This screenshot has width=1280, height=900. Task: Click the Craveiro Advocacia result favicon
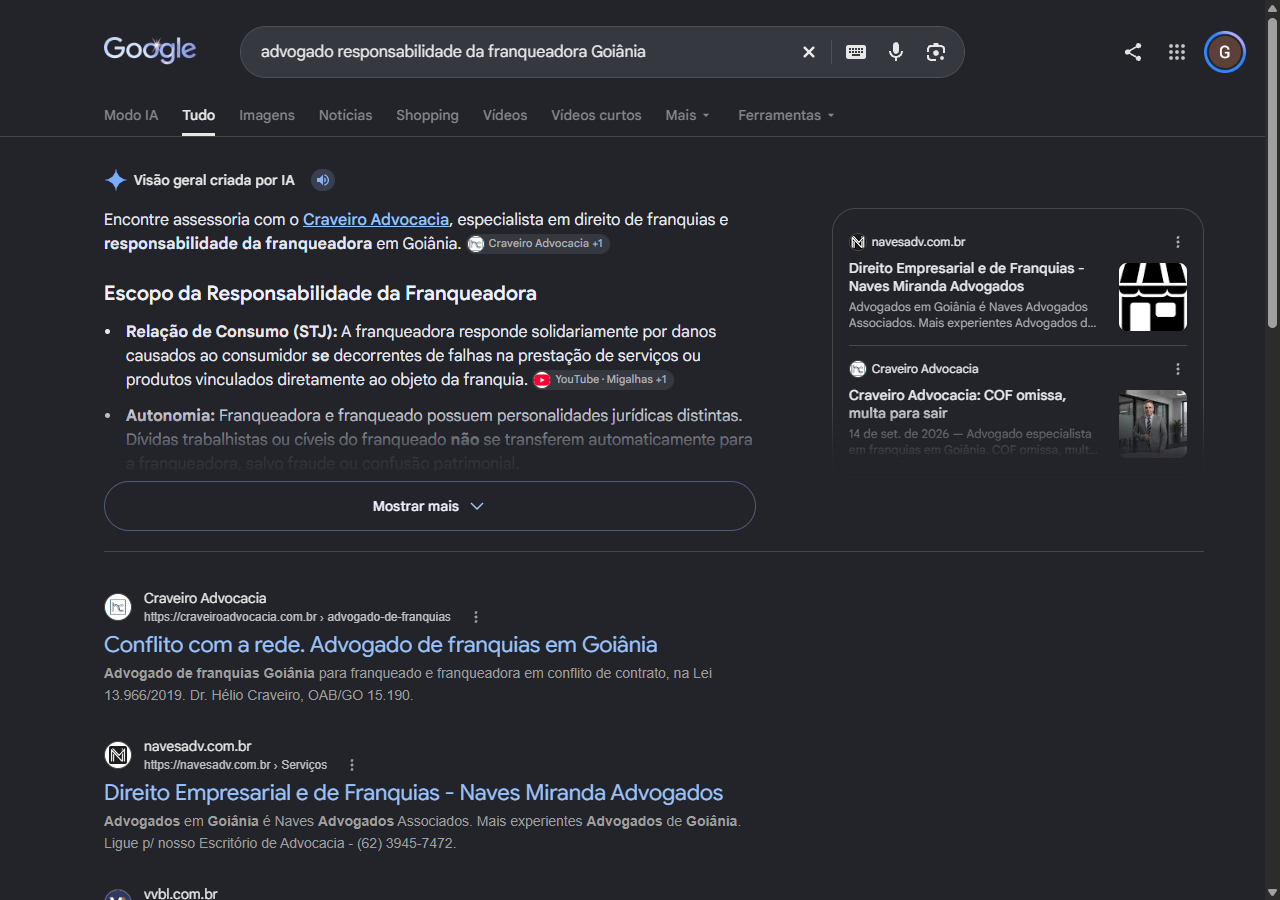point(118,607)
